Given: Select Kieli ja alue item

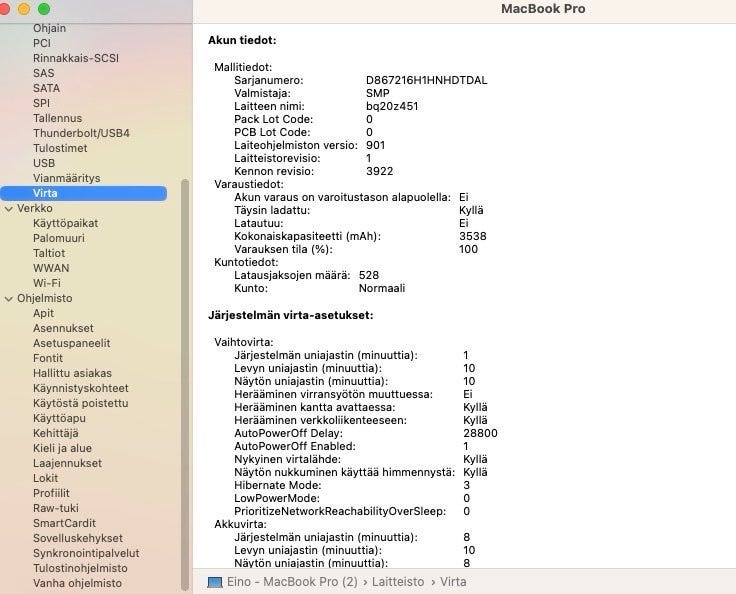Looking at the screenshot, I should (x=62, y=449).
